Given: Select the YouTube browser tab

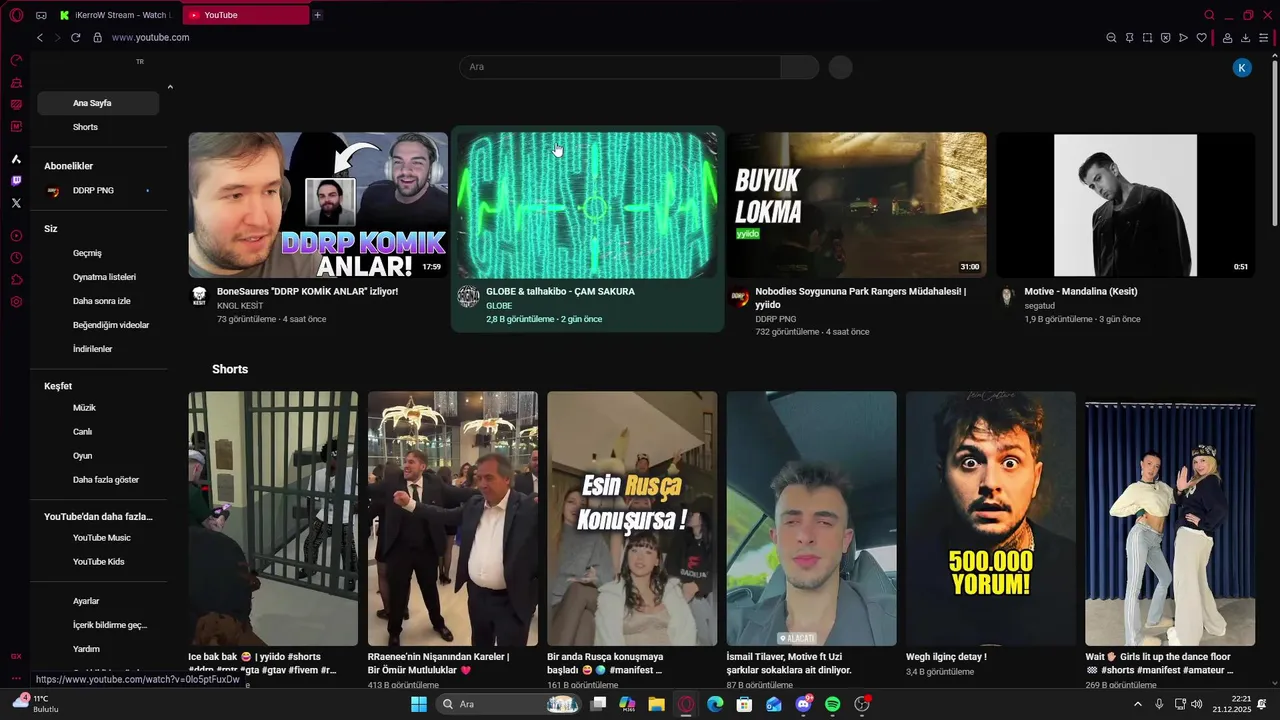Looking at the screenshot, I should pyautogui.click(x=247, y=15).
